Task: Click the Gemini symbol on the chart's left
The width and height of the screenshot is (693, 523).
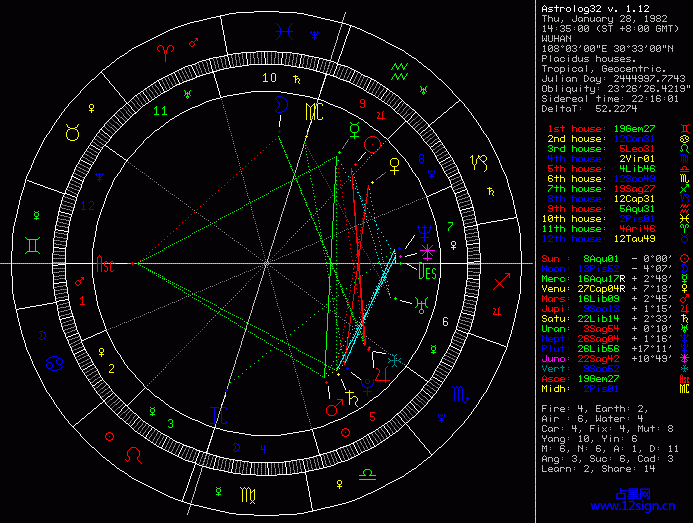Action: coord(35,243)
